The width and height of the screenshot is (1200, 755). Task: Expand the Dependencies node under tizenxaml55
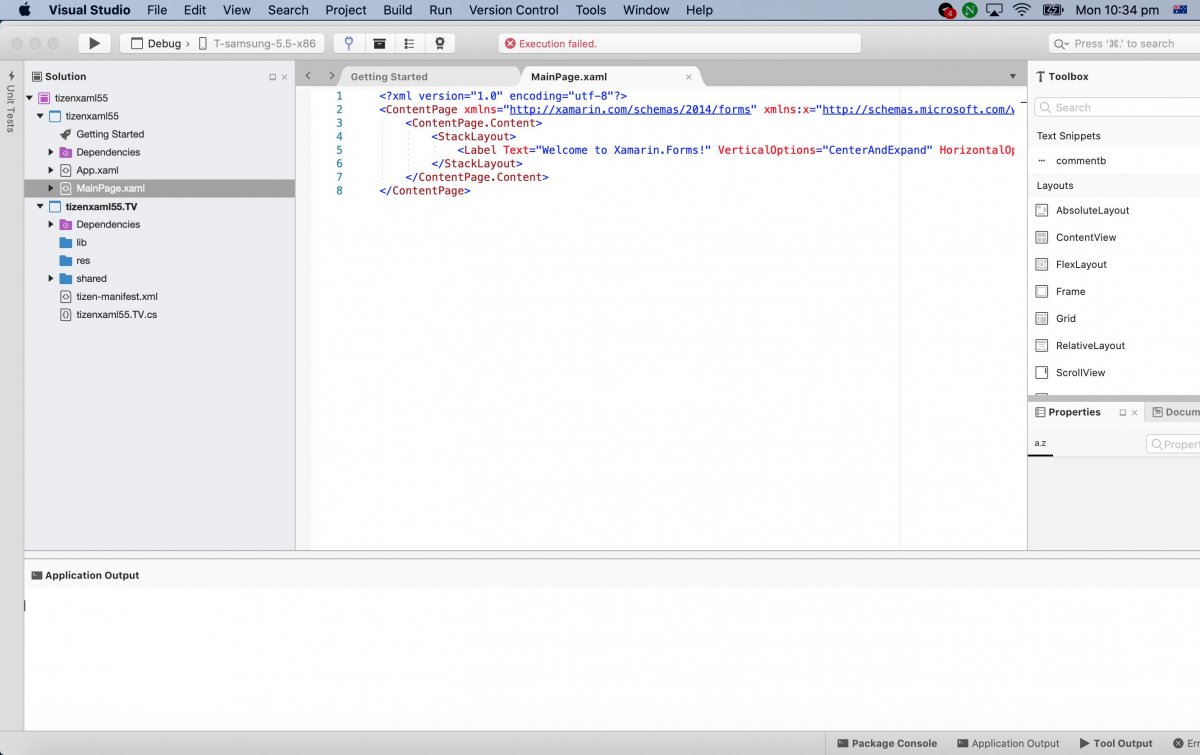point(51,153)
